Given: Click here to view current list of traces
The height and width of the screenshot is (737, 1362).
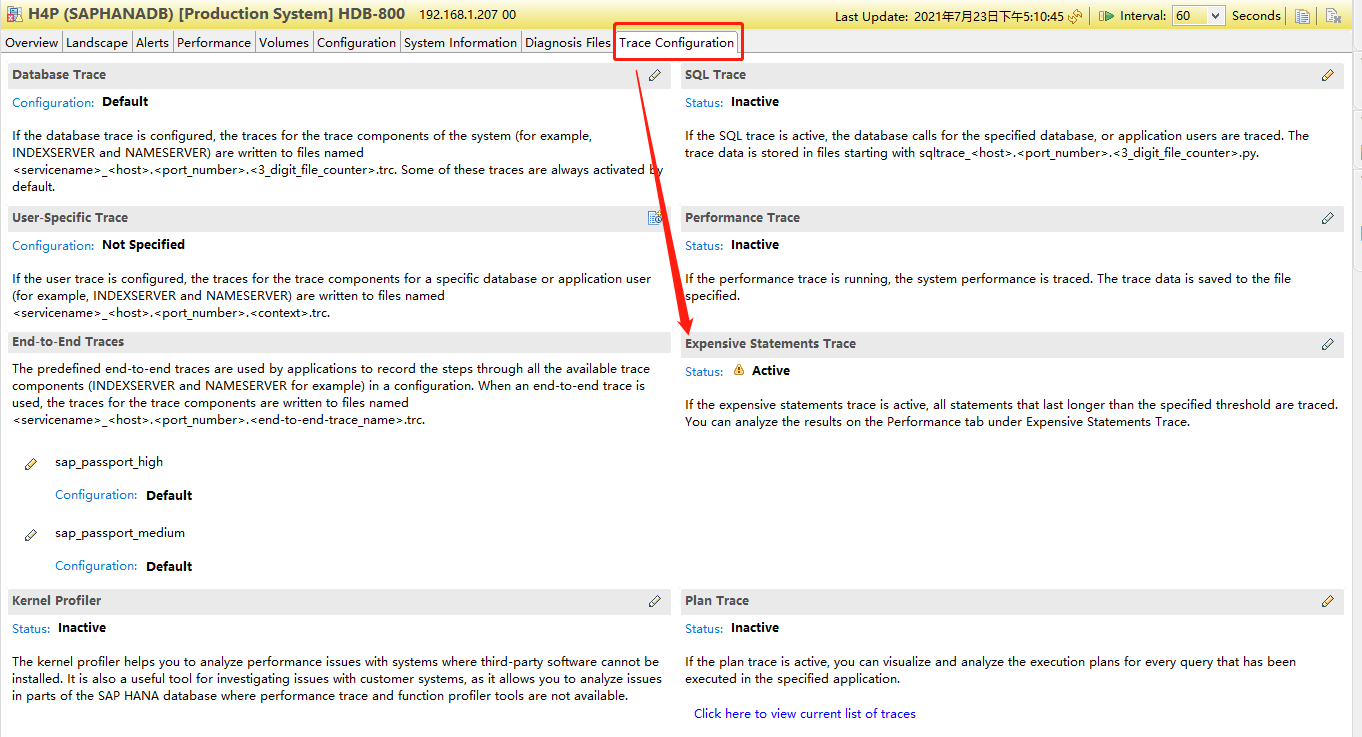Looking at the screenshot, I should [805, 714].
